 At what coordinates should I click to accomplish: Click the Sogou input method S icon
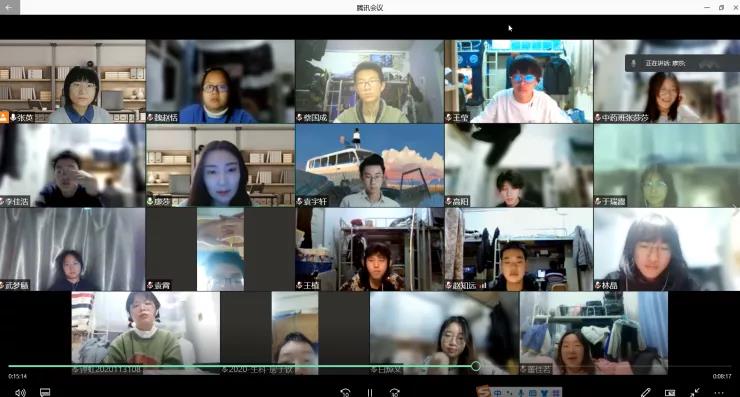(483, 392)
